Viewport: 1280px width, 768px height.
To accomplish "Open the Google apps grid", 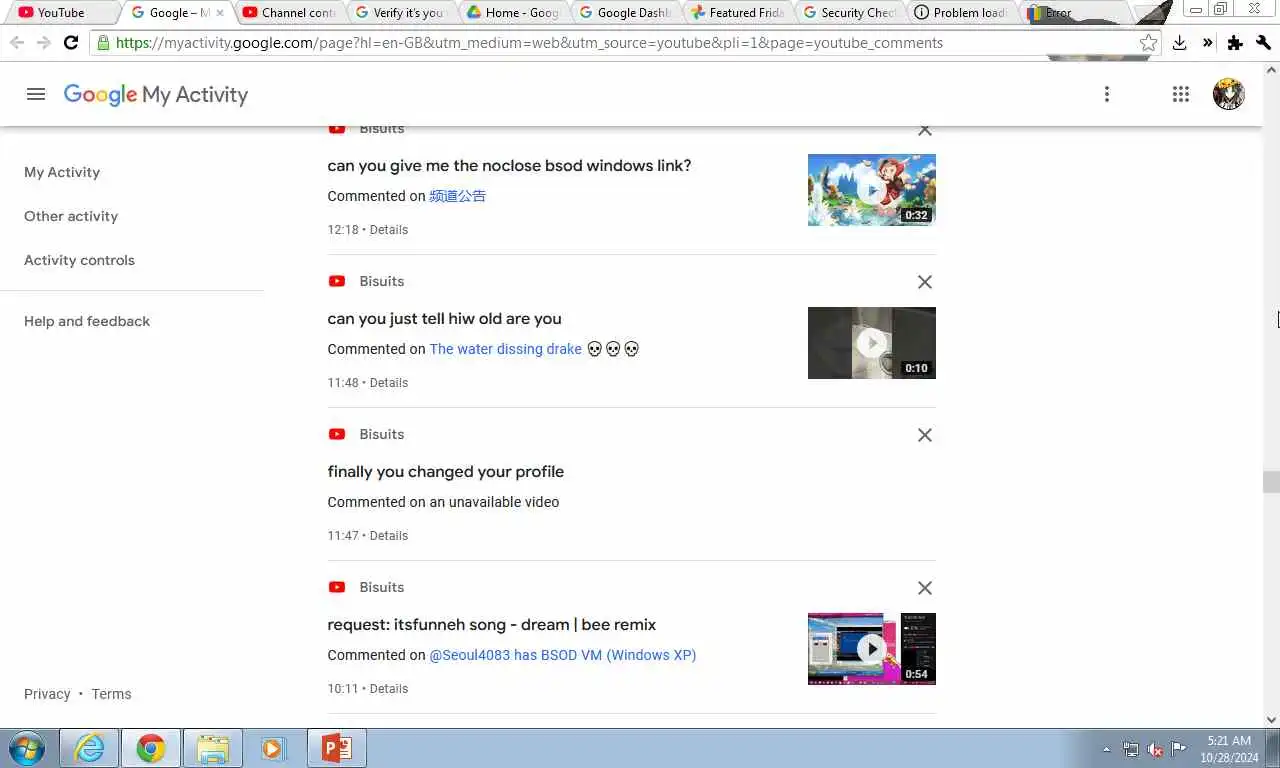I will pyautogui.click(x=1181, y=94).
